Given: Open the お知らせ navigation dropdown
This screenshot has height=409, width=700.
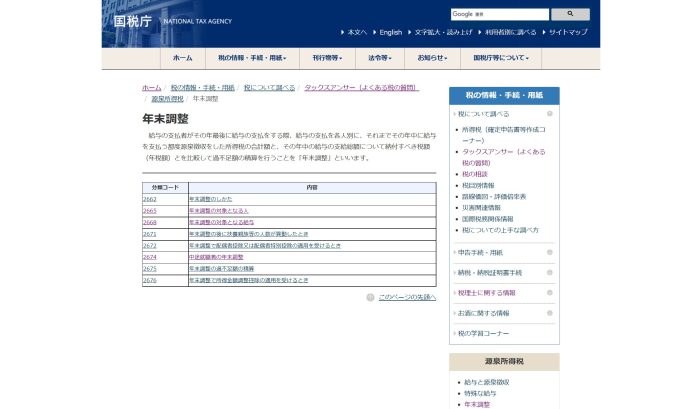Looking at the screenshot, I should tap(432, 58).
